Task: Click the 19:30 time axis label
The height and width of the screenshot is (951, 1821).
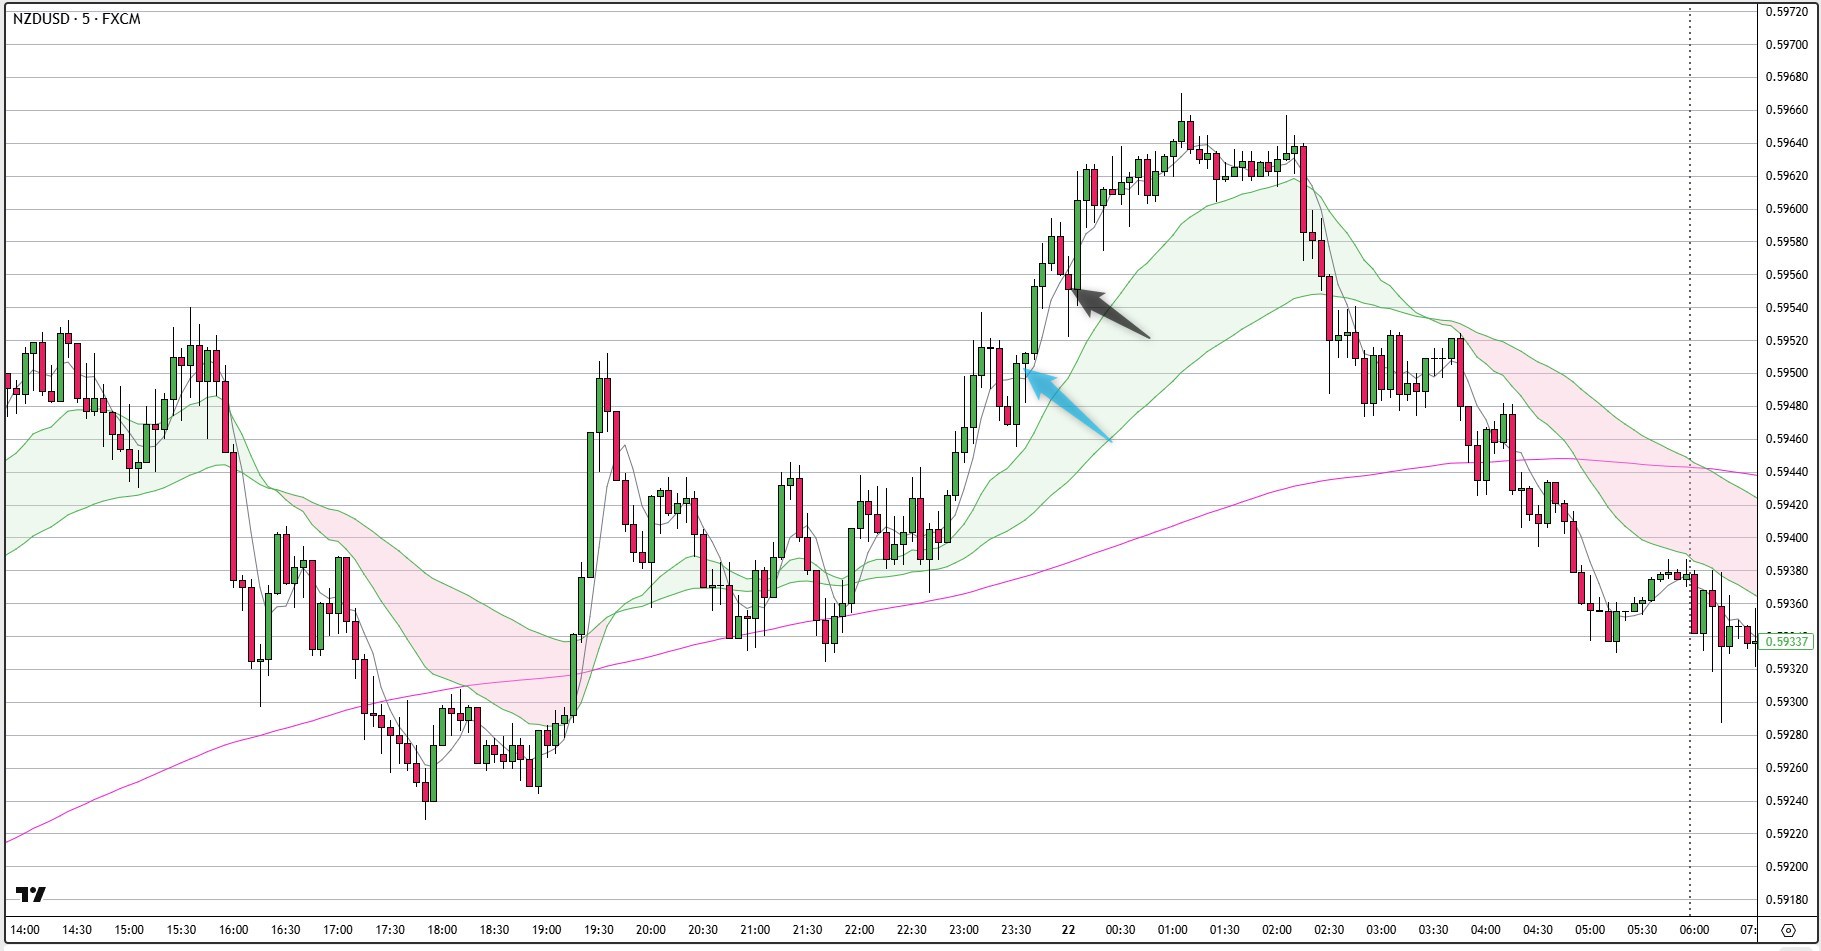Action: (598, 930)
